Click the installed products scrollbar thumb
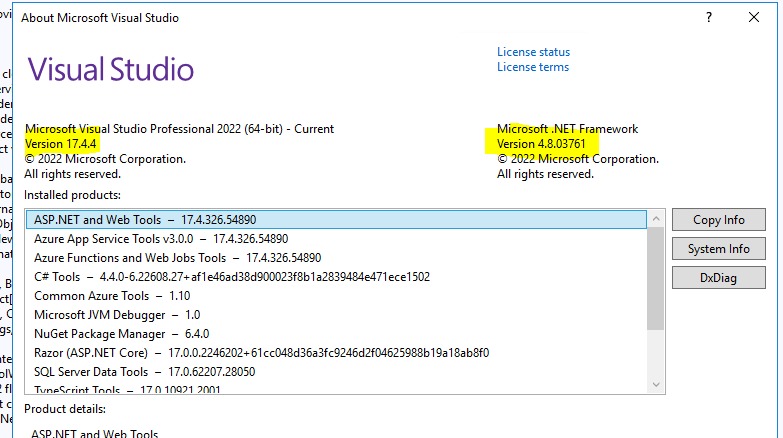This screenshot has width=783, height=438. click(656, 279)
